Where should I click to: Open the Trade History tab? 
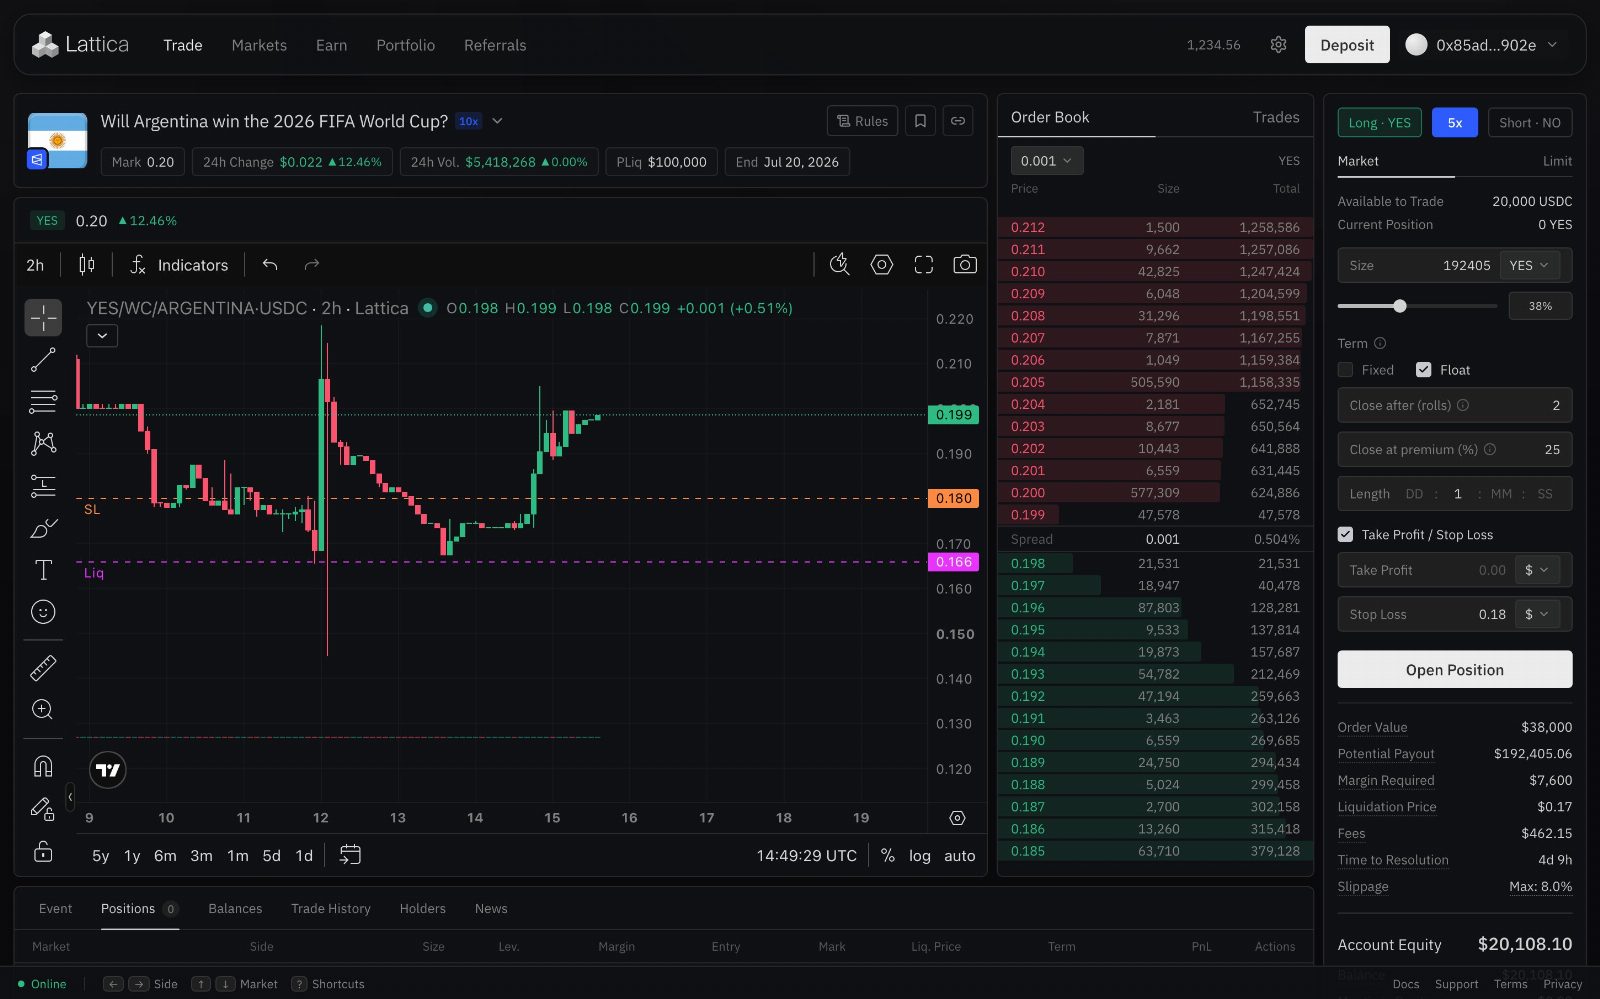tap(331, 909)
